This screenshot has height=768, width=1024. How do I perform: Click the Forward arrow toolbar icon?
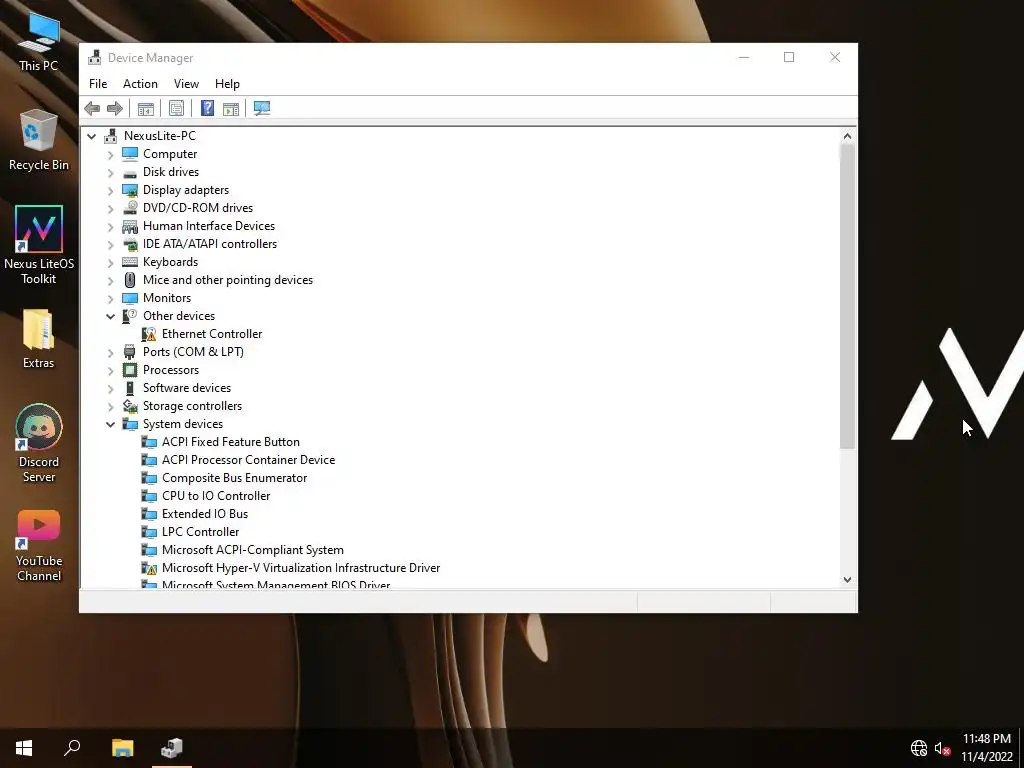tap(115, 108)
